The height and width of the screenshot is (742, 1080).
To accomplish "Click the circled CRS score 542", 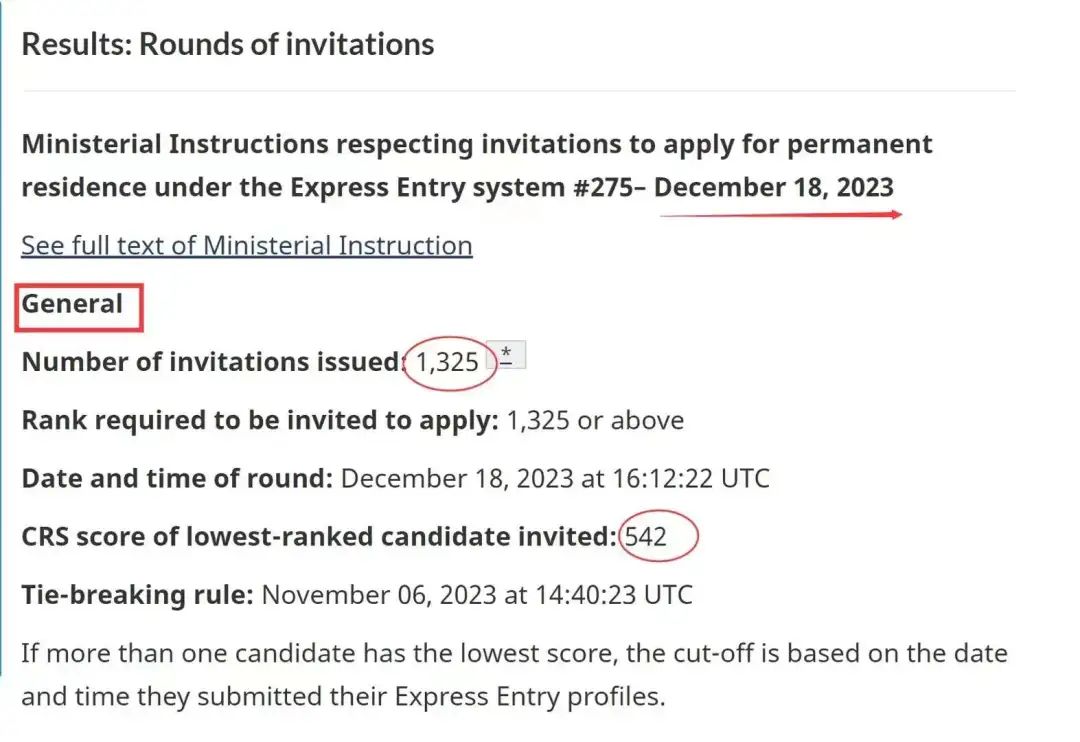I will [645, 537].
